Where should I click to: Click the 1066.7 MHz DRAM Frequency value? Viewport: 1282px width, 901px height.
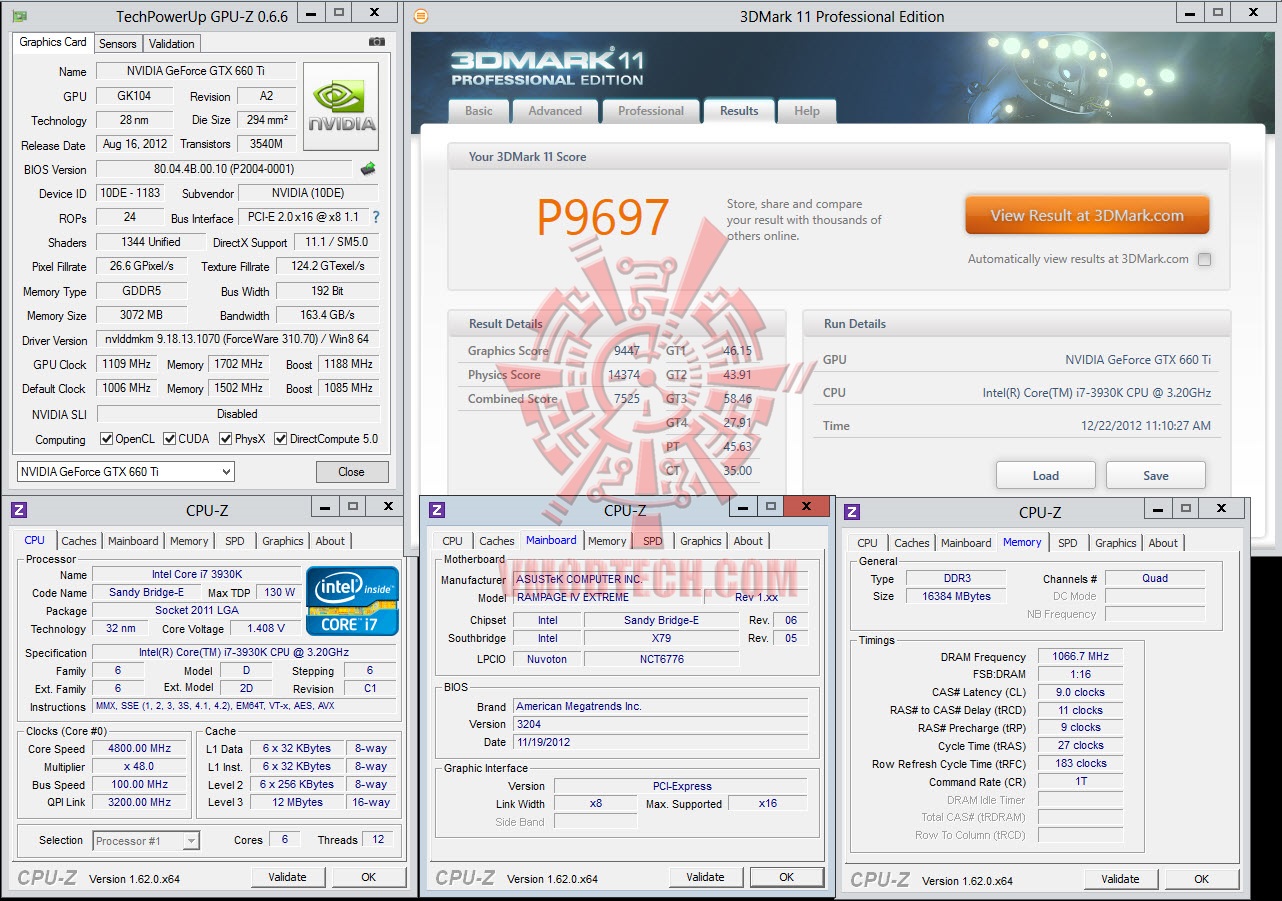[x=1080, y=656]
